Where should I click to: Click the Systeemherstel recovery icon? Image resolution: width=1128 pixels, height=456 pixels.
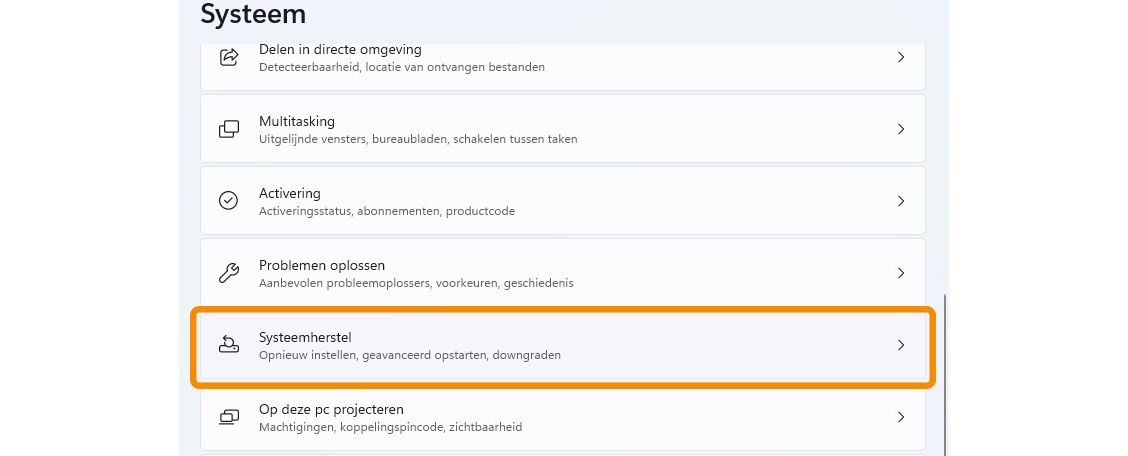(x=229, y=345)
